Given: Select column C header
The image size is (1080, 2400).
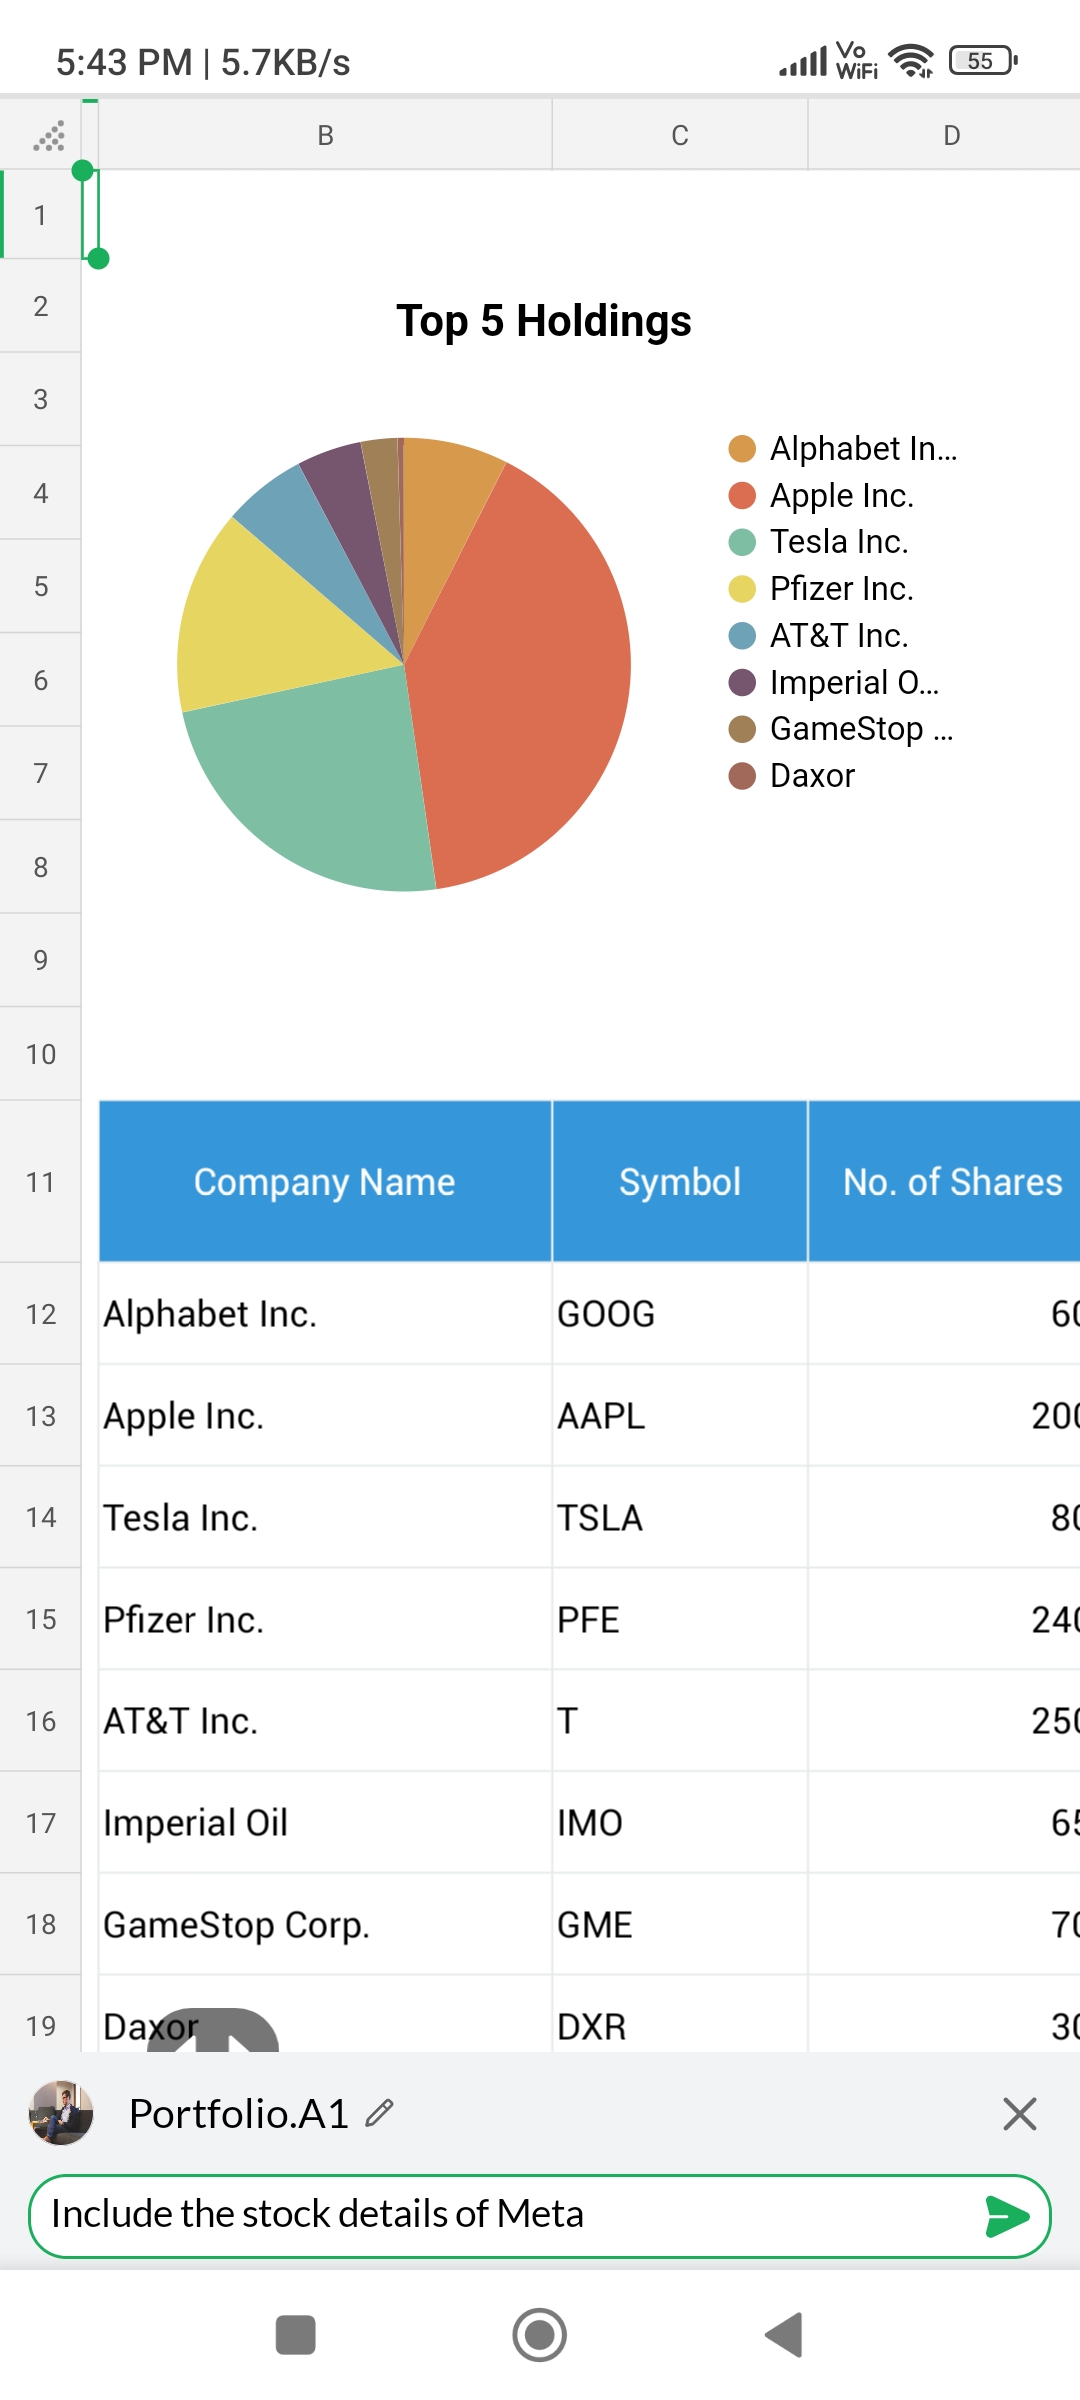Looking at the screenshot, I should [x=680, y=136].
